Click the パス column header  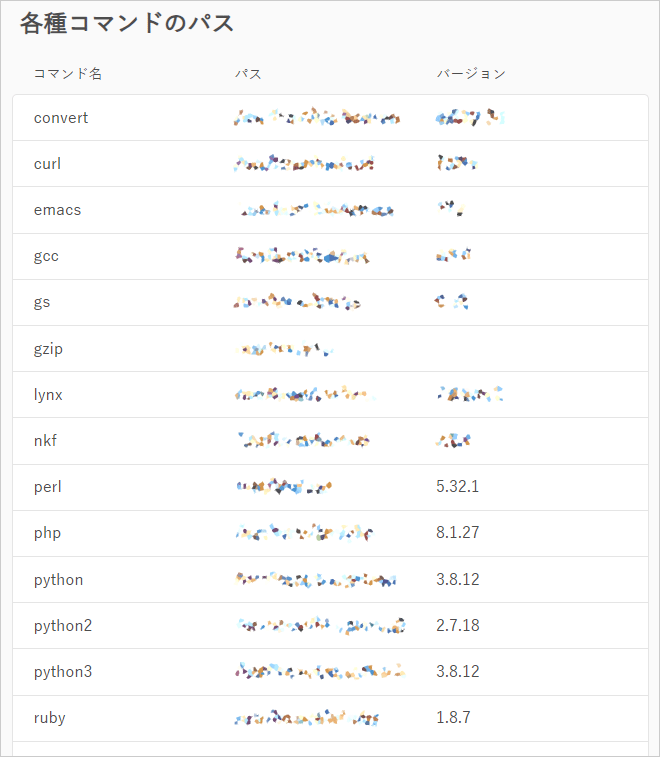coord(248,74)
